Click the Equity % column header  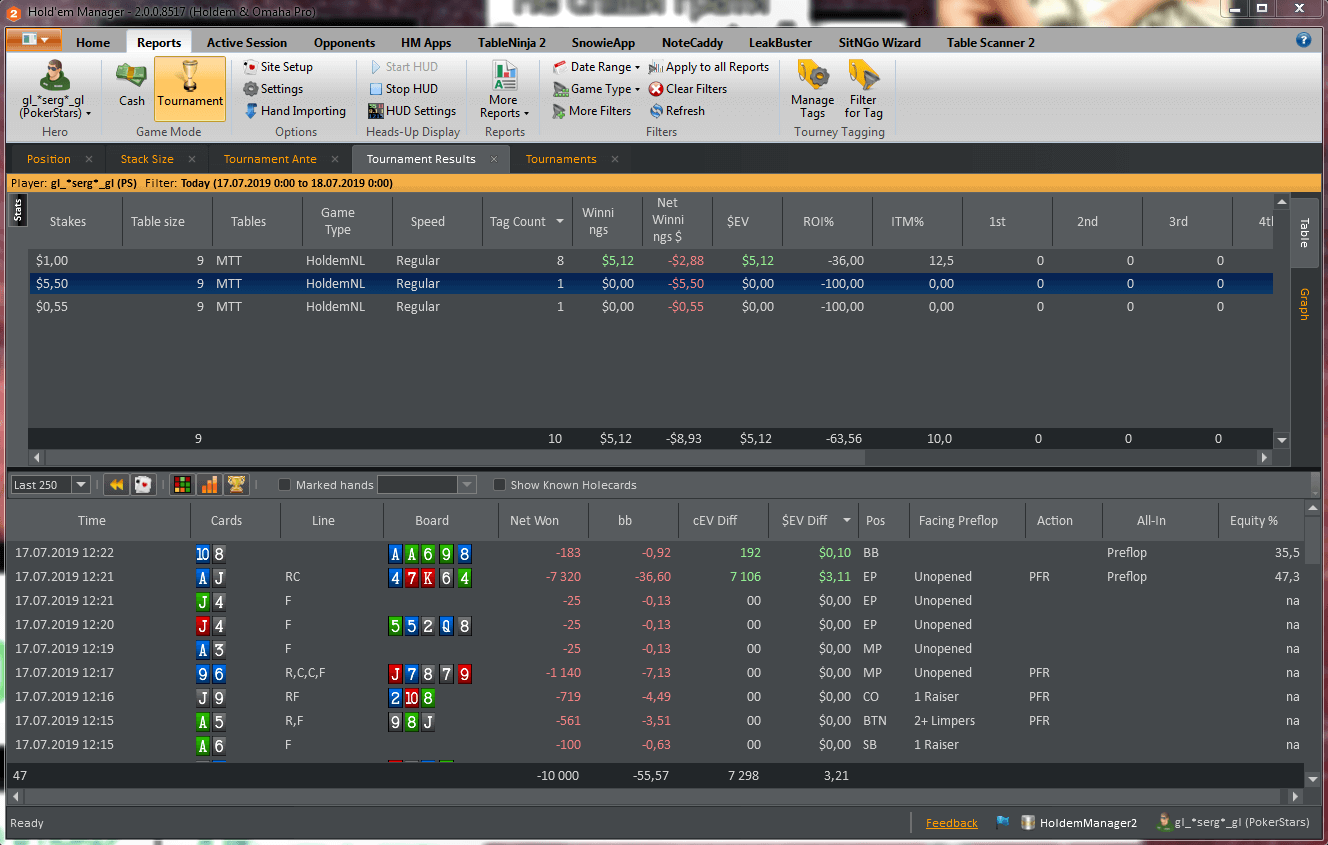pos(1253,520)
